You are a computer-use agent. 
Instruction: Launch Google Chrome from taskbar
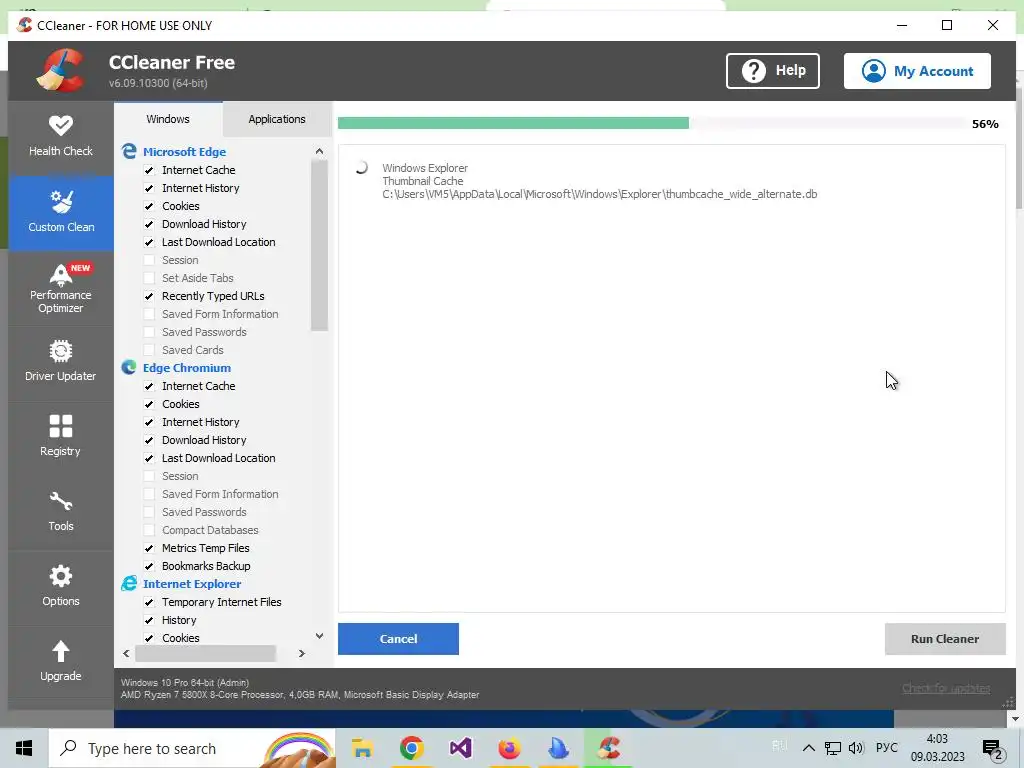[411, 748]
